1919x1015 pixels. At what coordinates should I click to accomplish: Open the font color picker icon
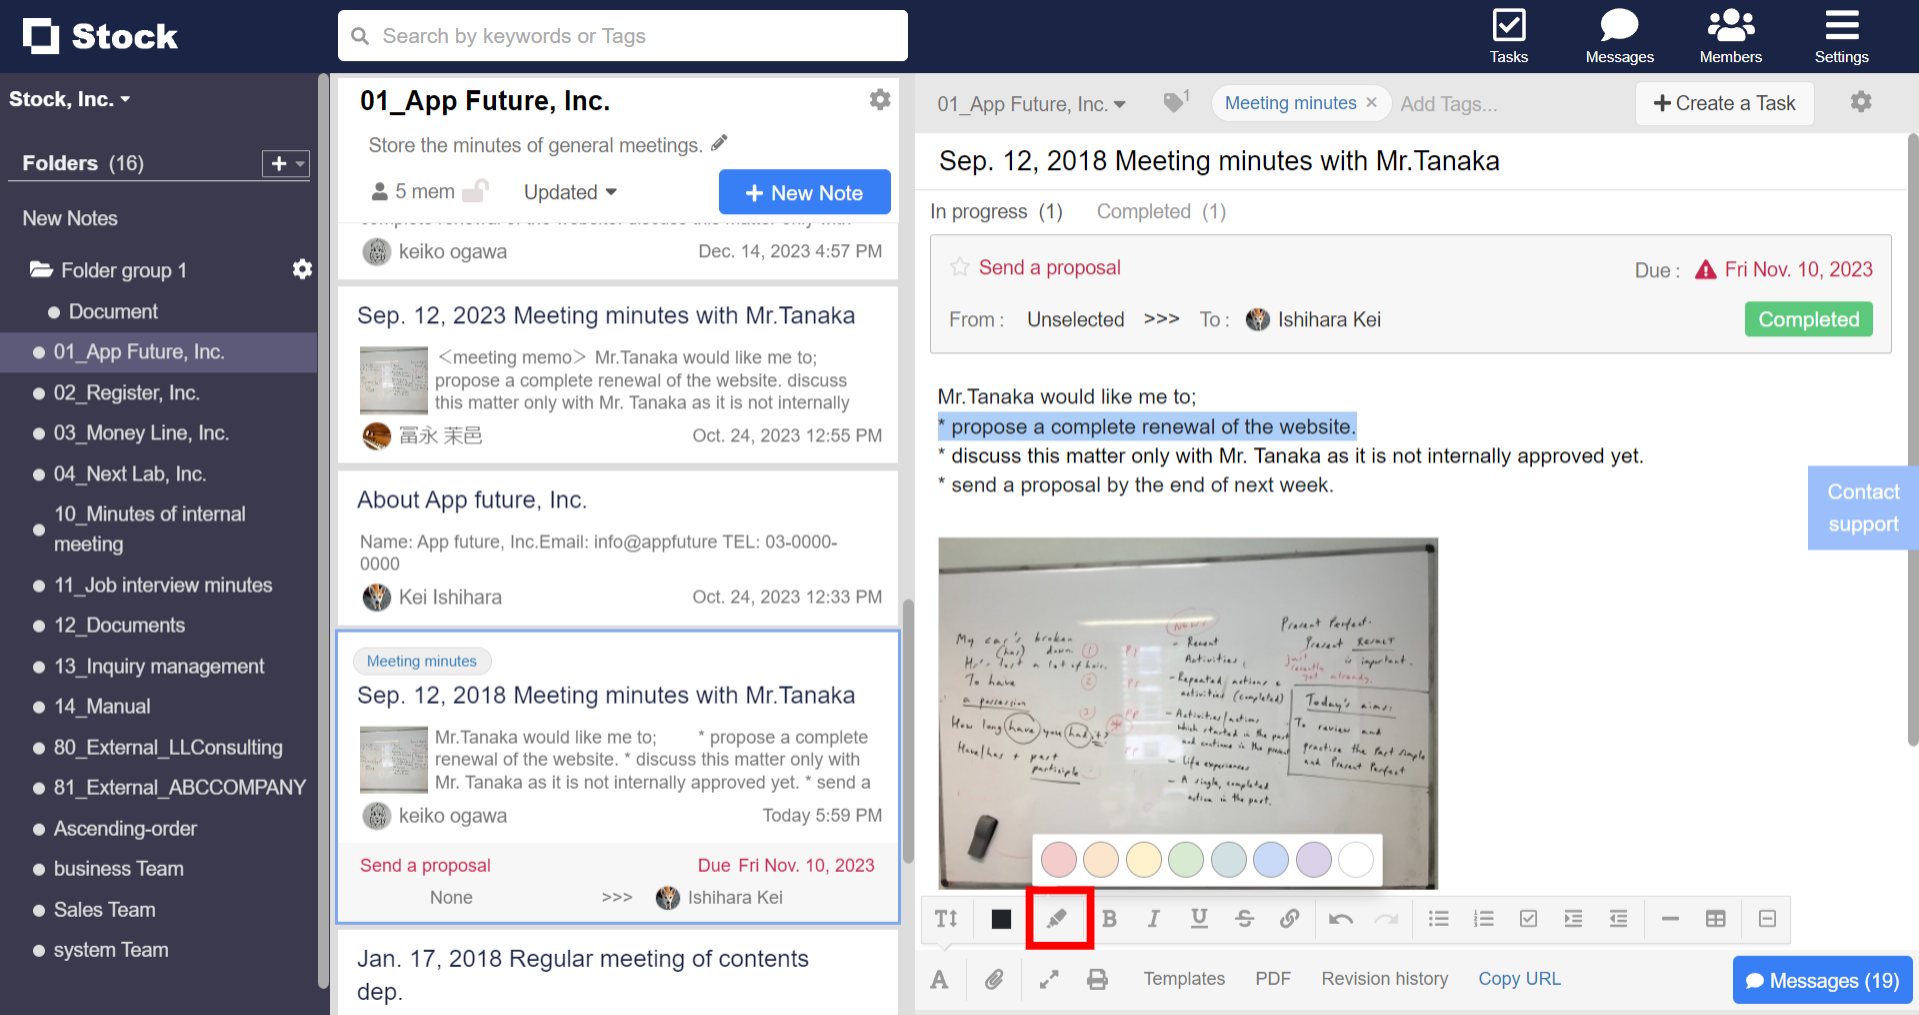tap(939, 979)
